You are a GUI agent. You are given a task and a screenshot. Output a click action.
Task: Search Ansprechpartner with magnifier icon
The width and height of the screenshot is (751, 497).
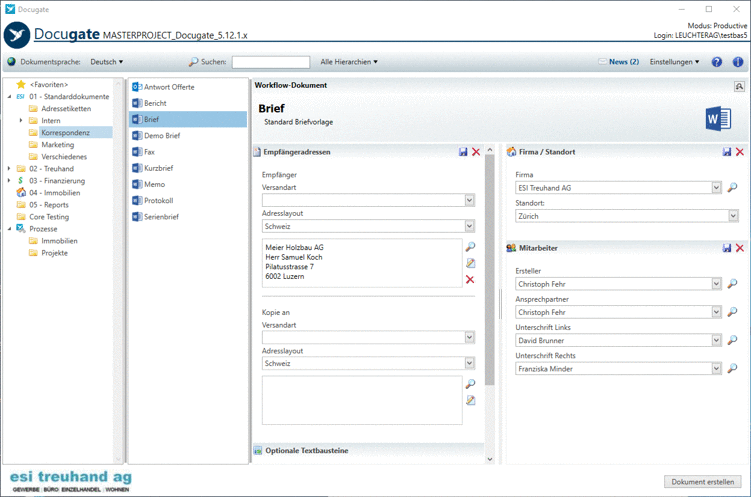click(732, 312)
